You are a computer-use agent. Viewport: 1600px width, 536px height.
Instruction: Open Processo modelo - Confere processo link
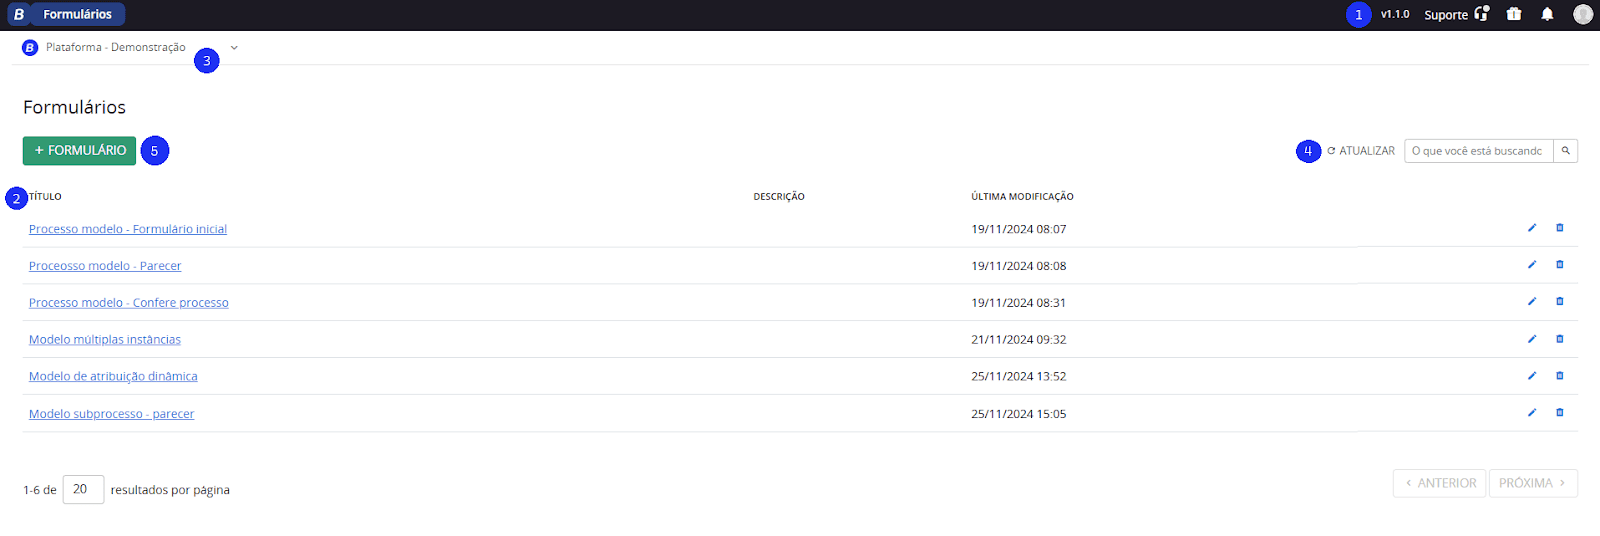(x=128, y=303)
